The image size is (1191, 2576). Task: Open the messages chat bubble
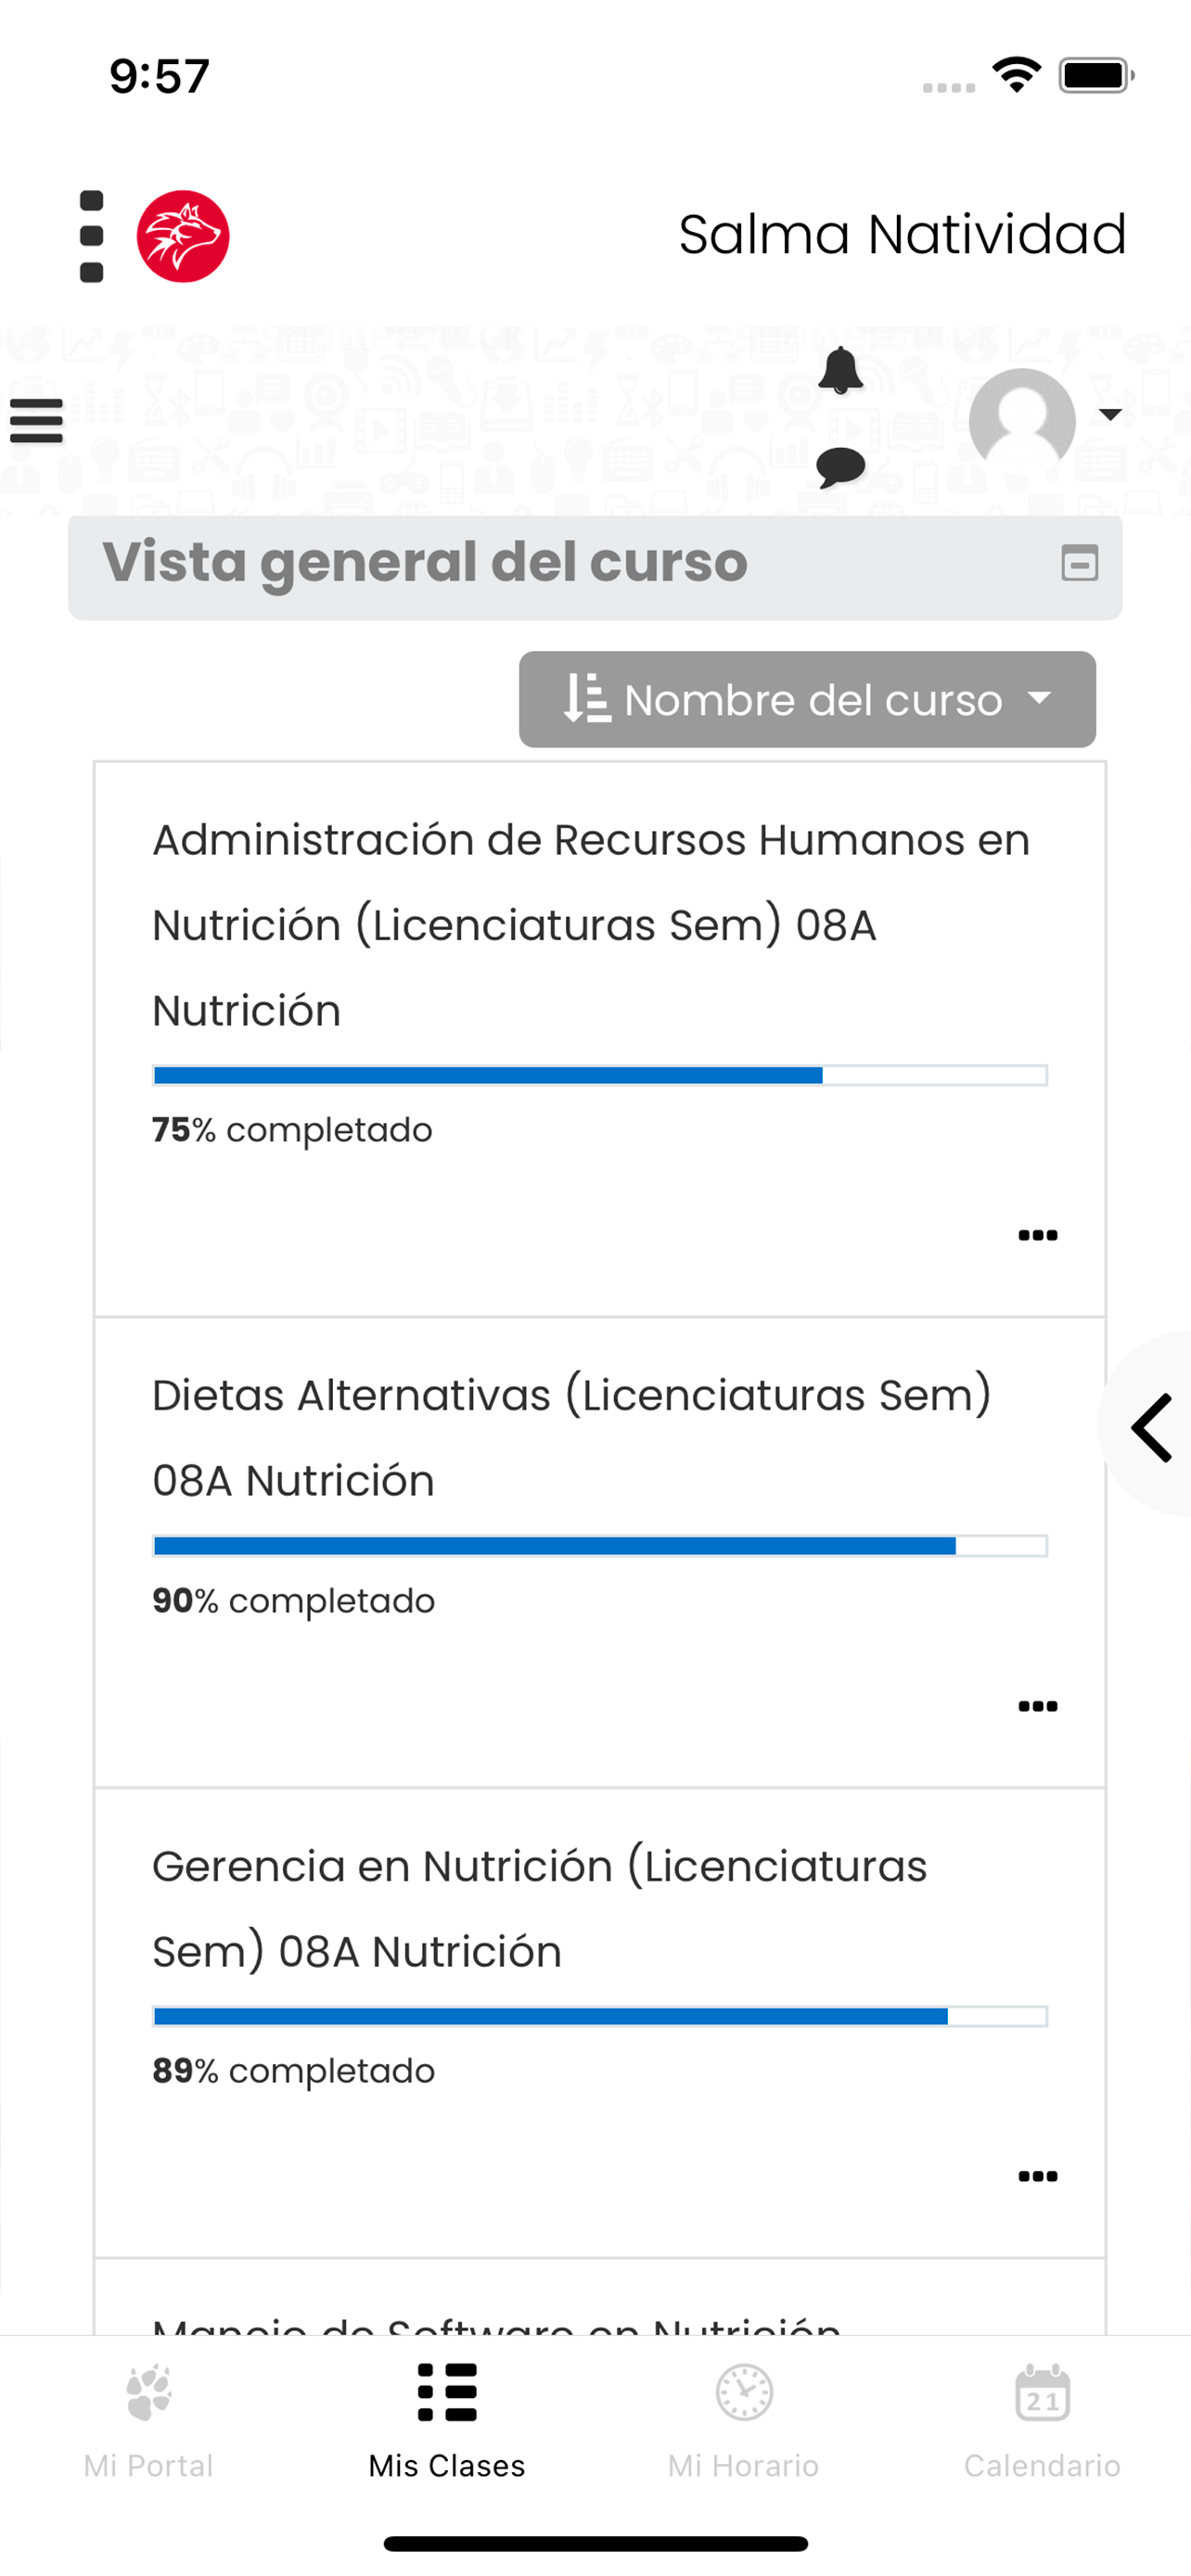tap(840, 467)
